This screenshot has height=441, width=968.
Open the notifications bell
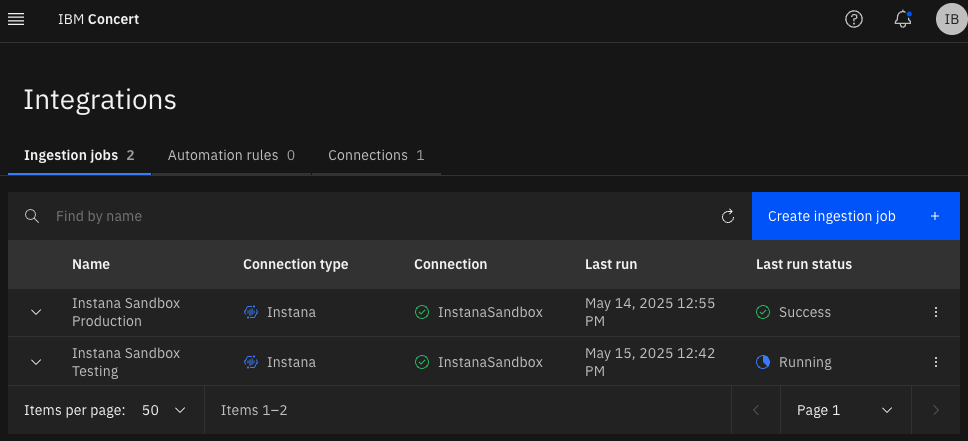pos(903,19)
